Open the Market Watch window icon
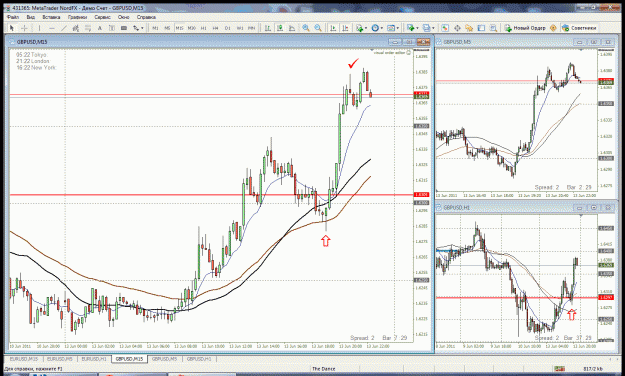625x376 pixels. click(x=445, y=28)
